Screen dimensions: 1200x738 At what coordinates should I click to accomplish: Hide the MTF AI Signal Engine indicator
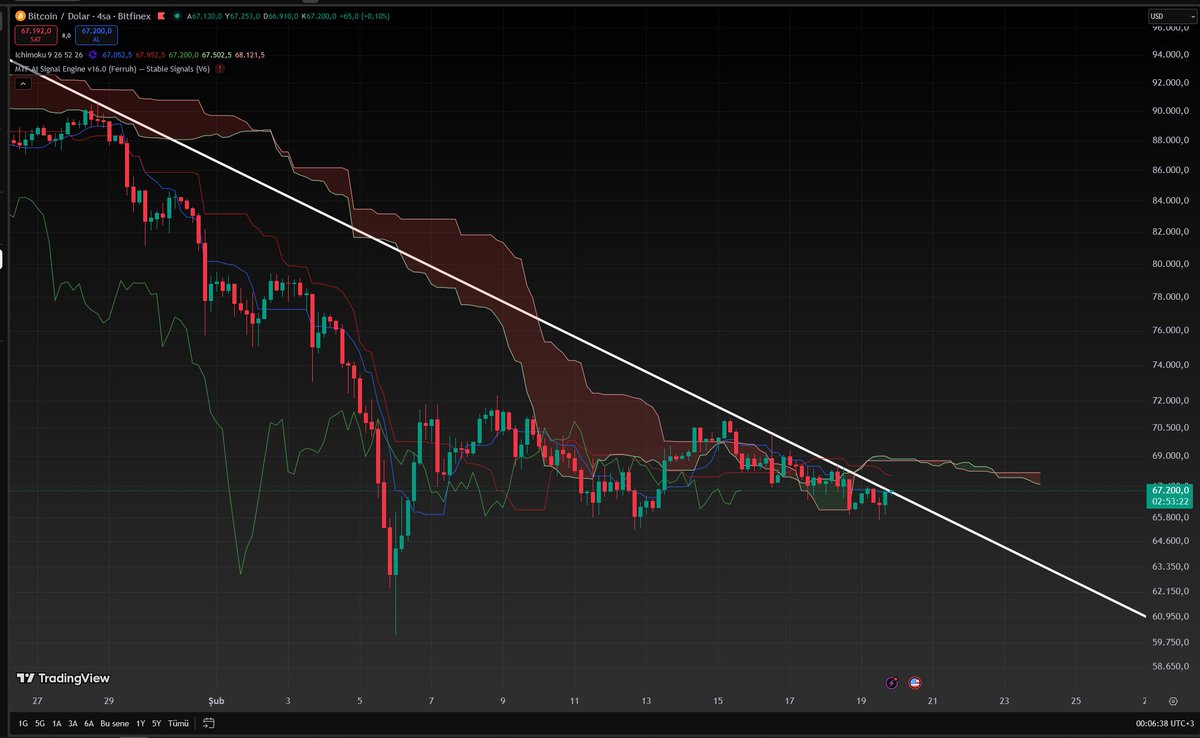tap(110, 70)
